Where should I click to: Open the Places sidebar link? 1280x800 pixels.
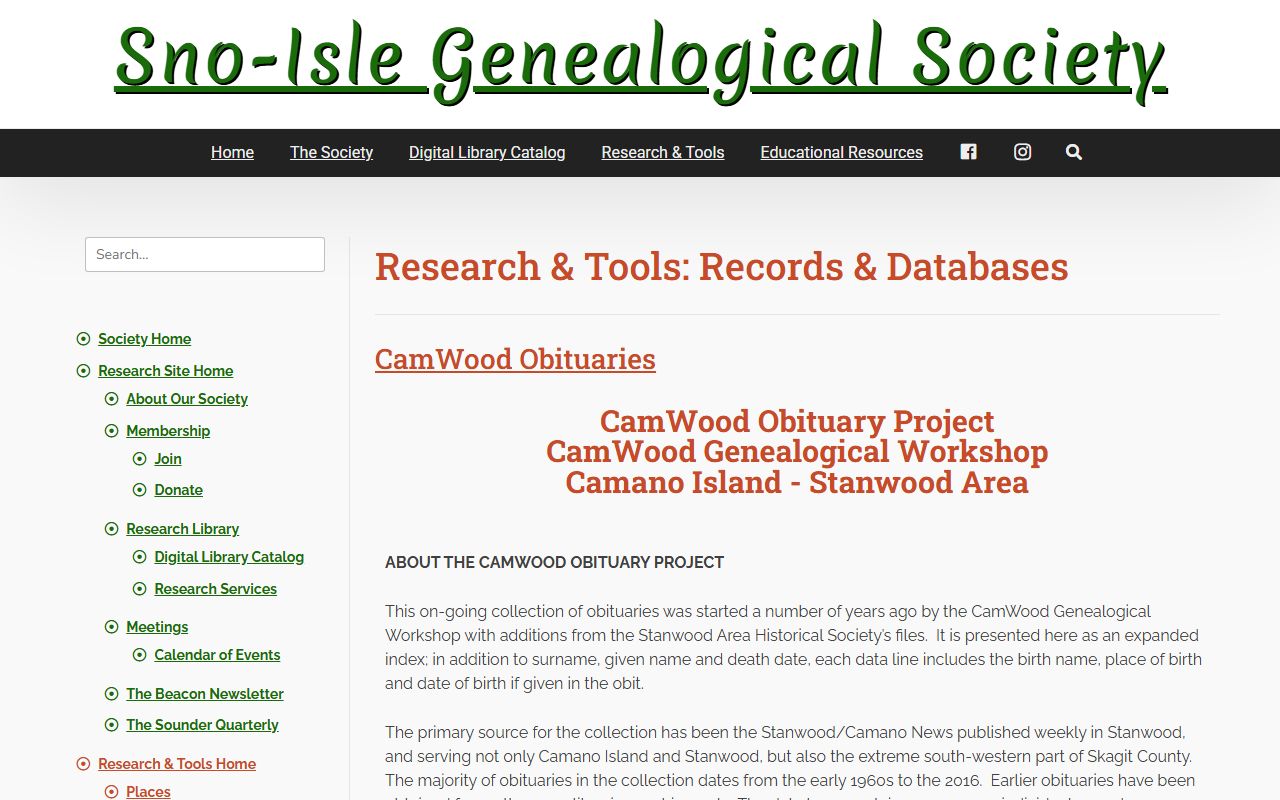click(148, 792)
